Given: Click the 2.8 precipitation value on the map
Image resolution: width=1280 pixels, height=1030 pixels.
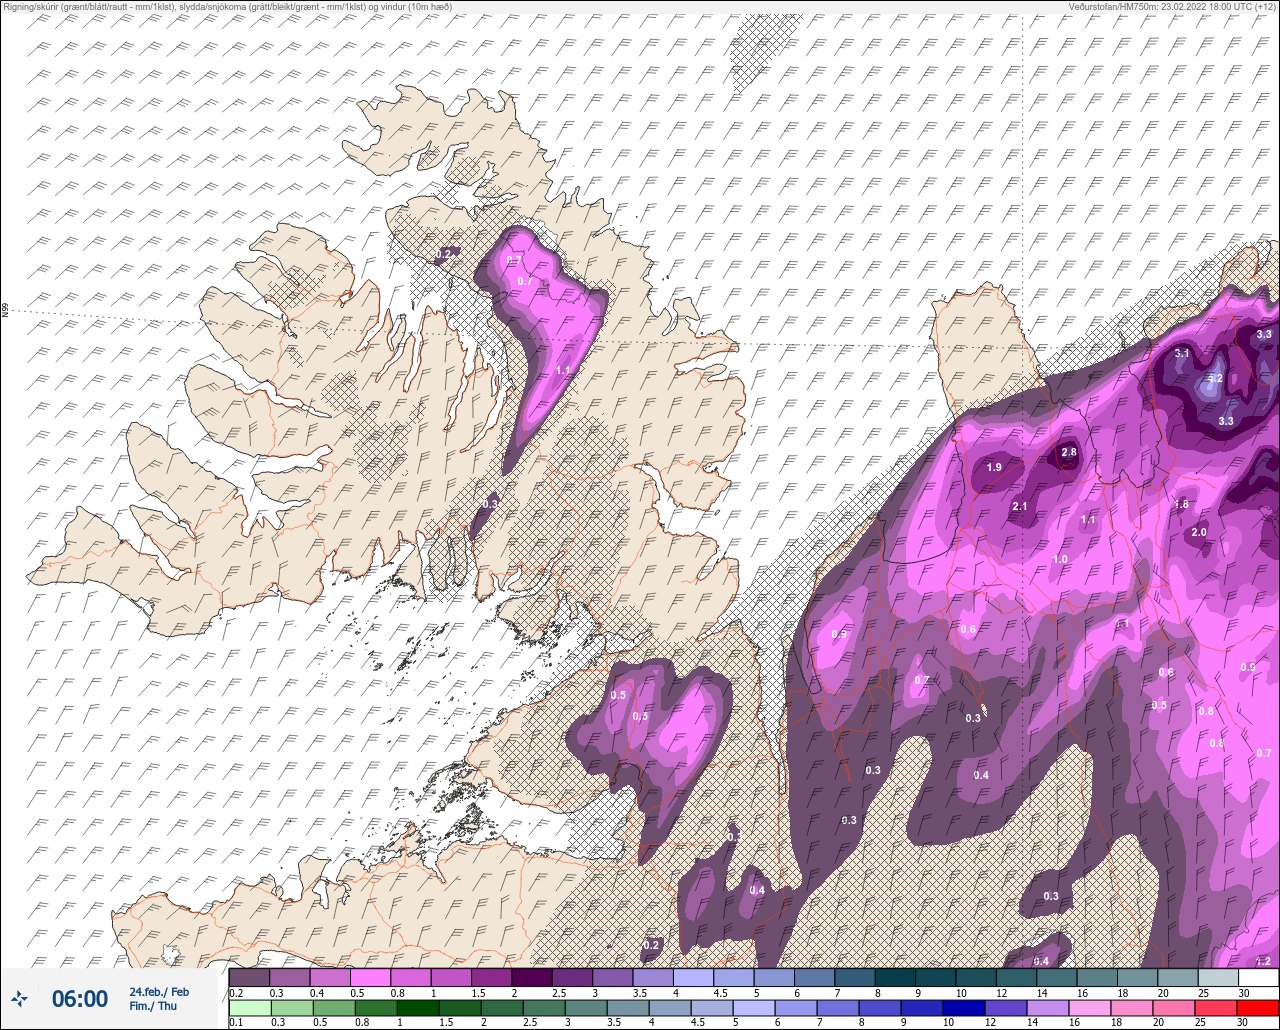Looking at the screenshot, I should [1068, 453].
